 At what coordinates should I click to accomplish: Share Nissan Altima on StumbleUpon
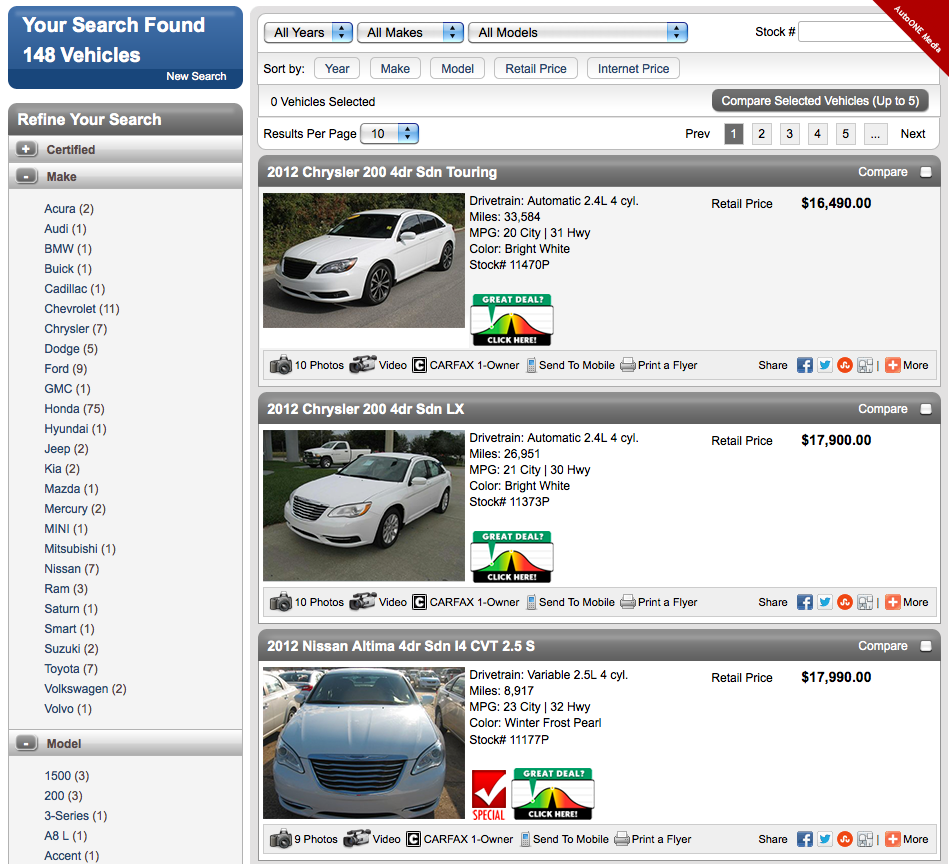point(844,840)
